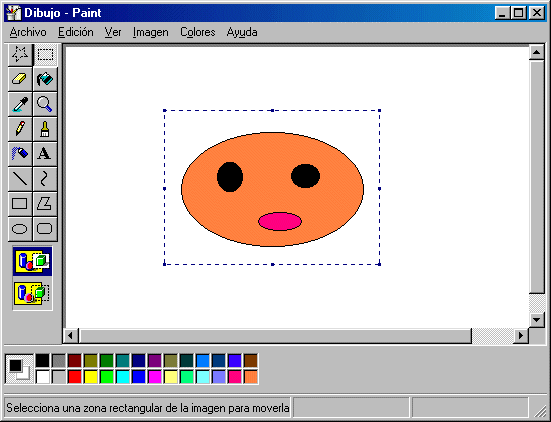The image size is (551, 422).
Task: Expand the Colores menu
Action: click(197, 32)
